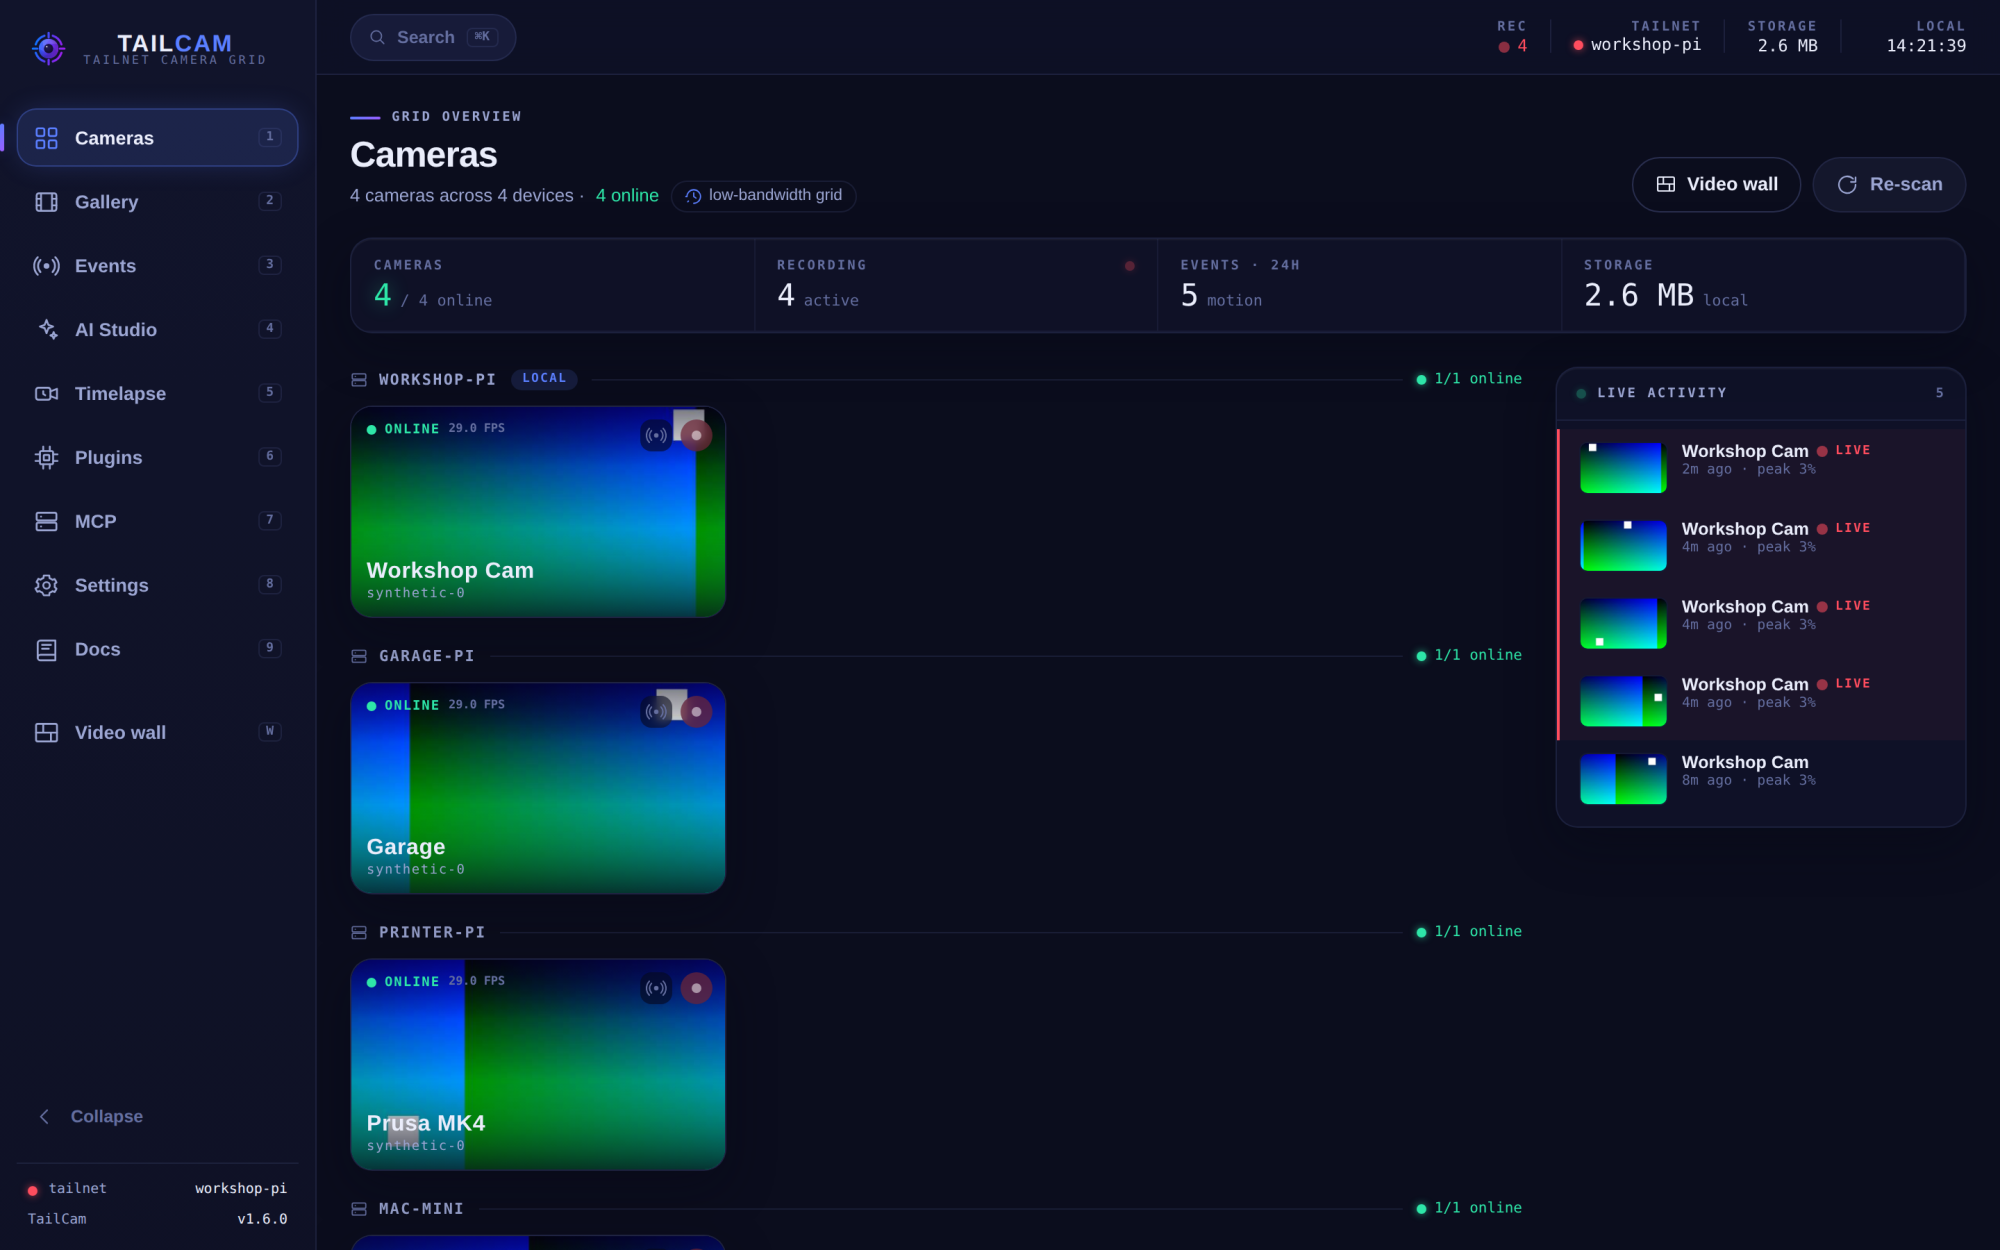
Task: Click the PRINTER-PI device server icon
Action: (359, 933)
